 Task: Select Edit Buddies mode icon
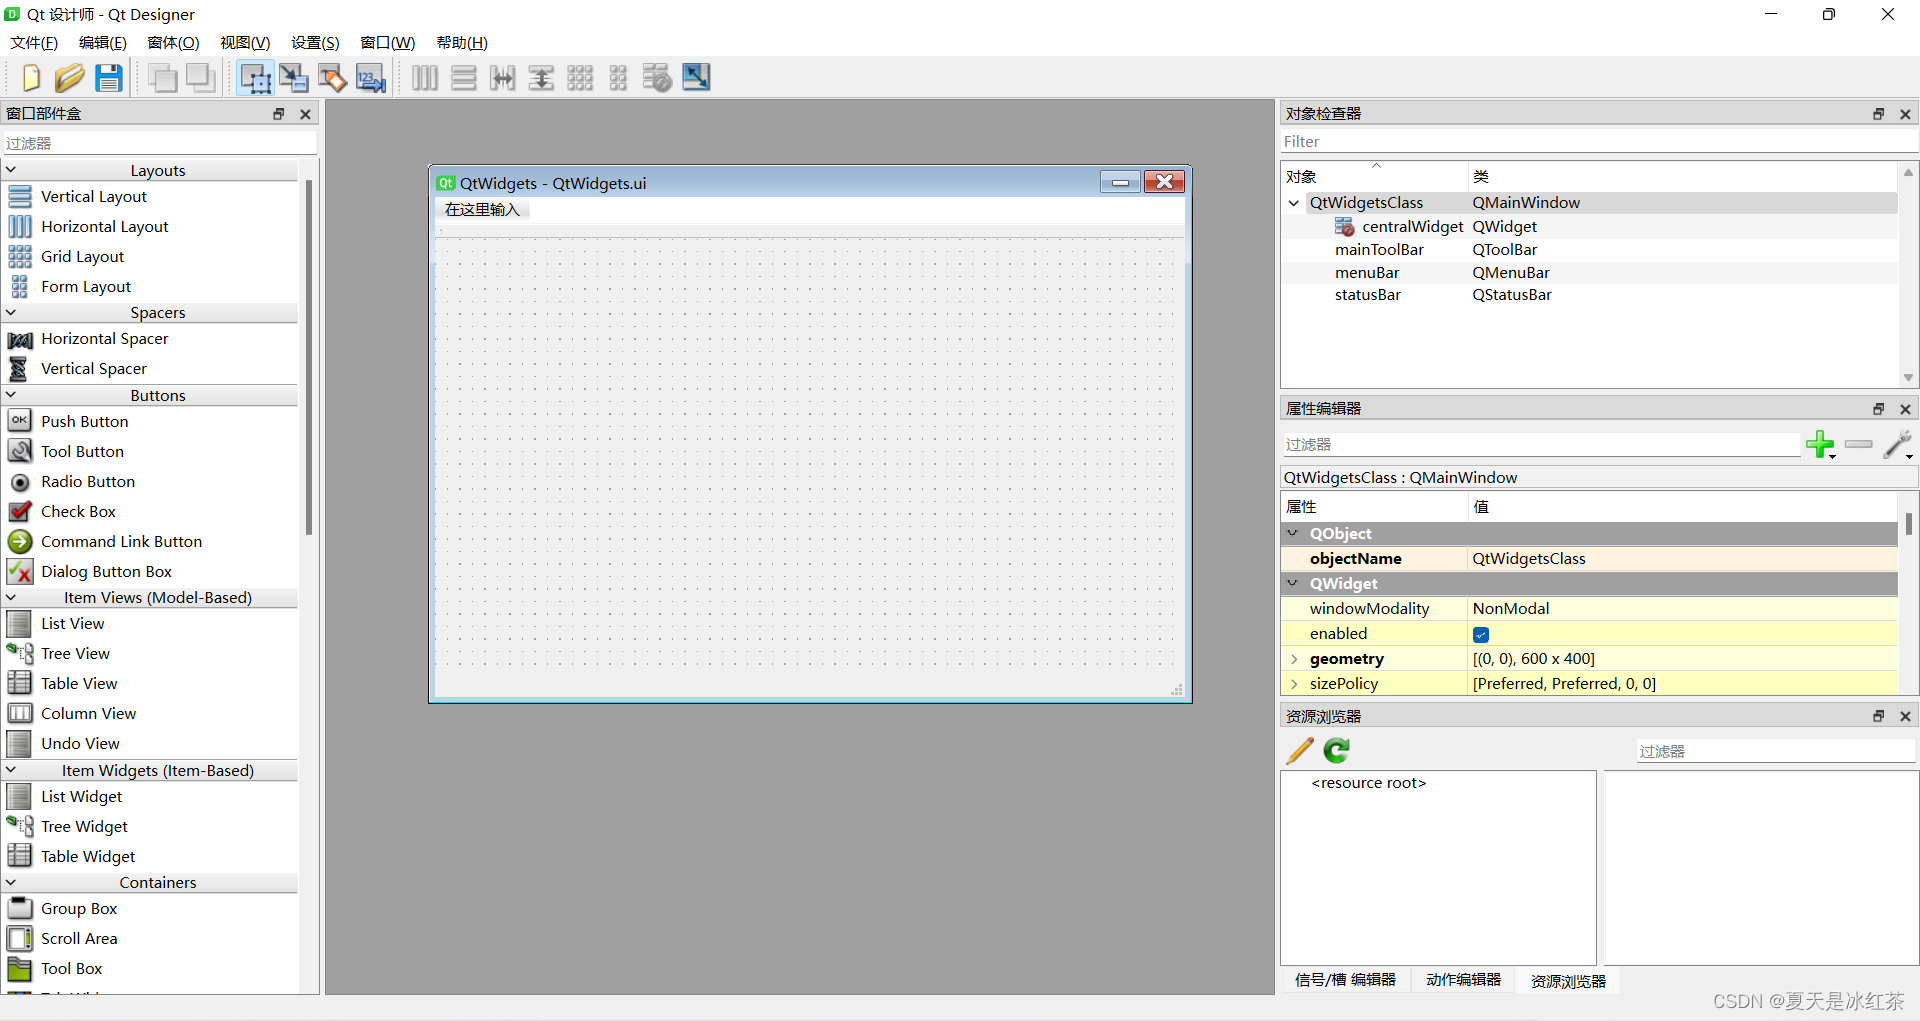332,78
